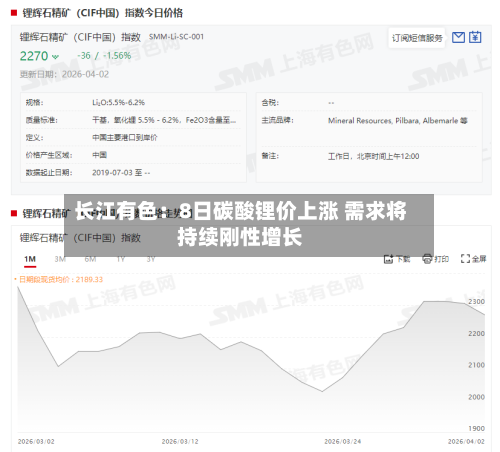
Task: Click the 2019-07-03 至 data date range
Action: click(x=121, y=172)
